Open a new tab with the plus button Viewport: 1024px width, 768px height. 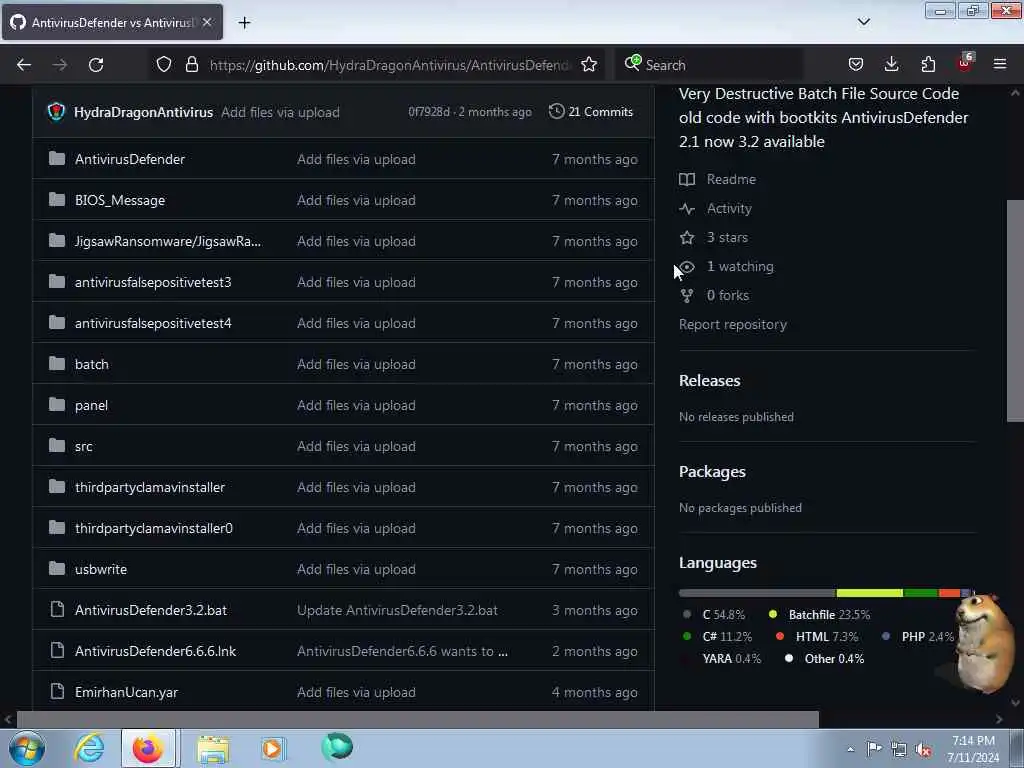[244, 22]
